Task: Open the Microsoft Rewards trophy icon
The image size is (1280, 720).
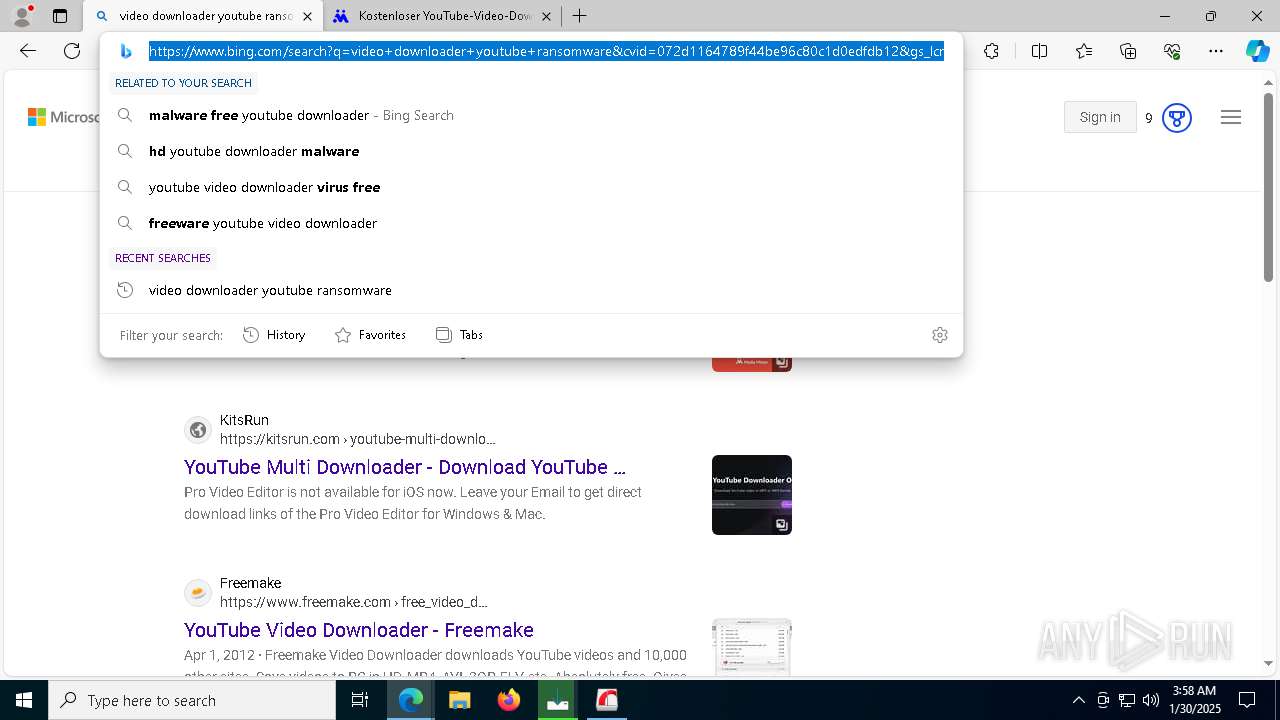Action: pyautogui.click(x=1177, y=118)
